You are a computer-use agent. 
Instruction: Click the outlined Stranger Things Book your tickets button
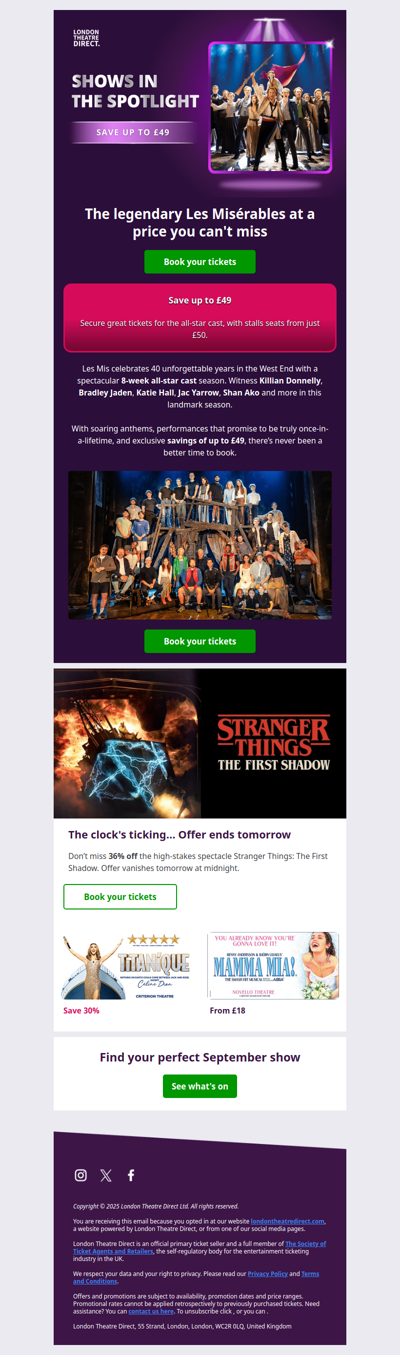pos(120,897)
